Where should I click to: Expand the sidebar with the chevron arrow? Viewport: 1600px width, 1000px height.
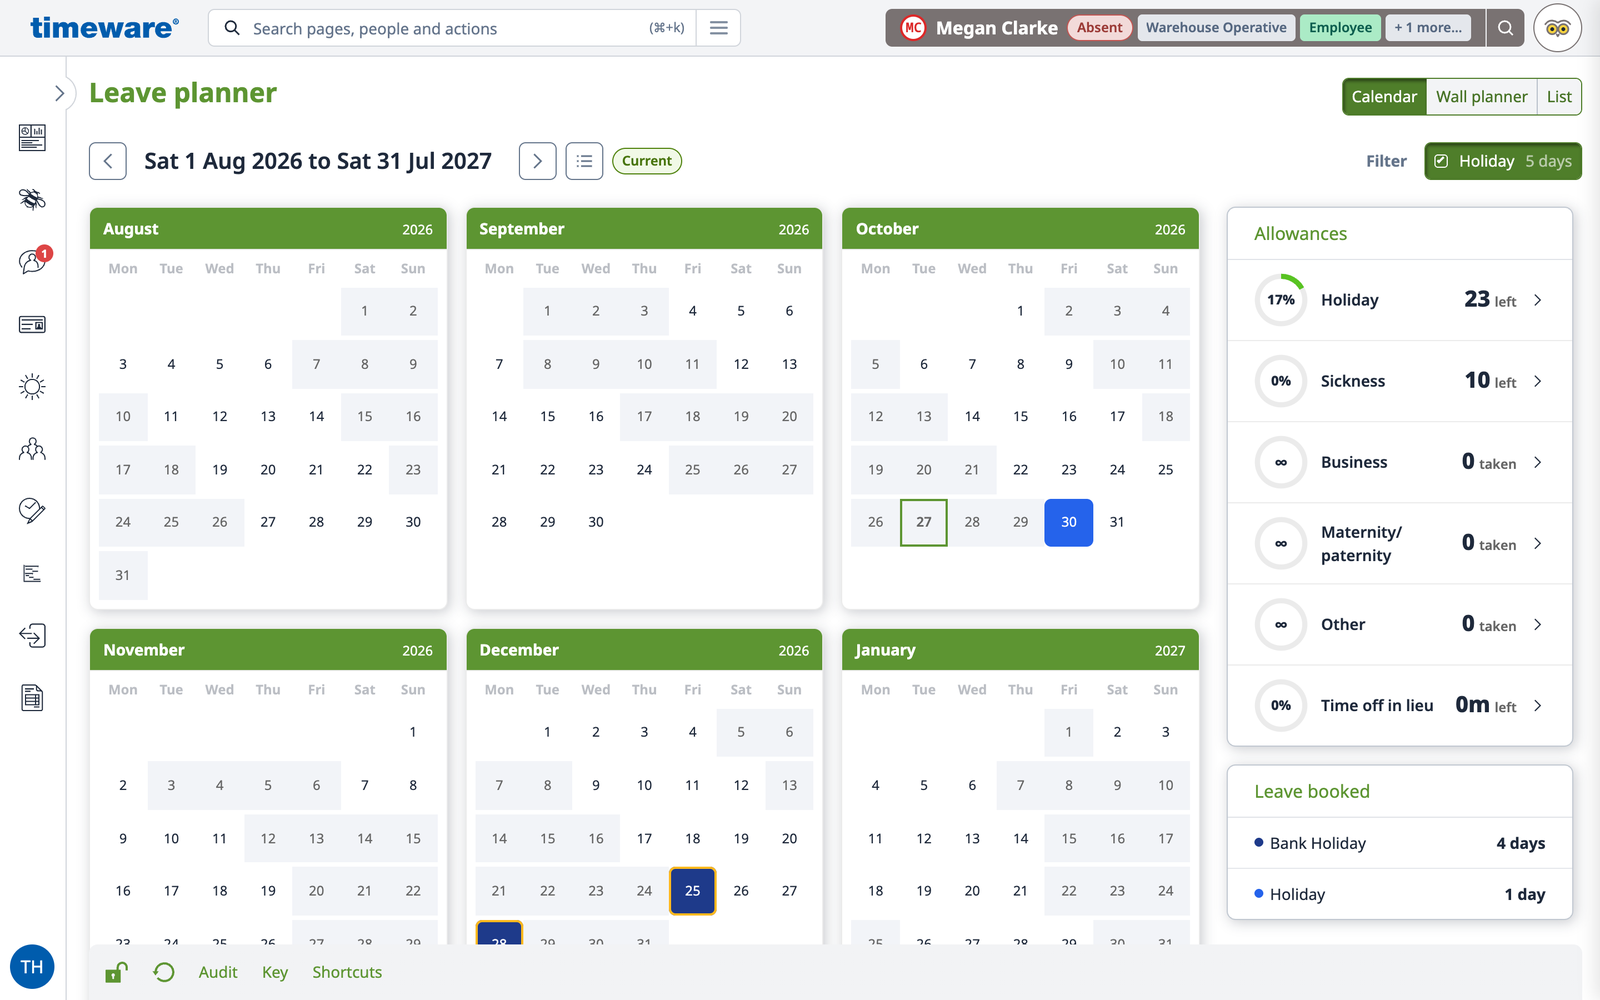[59, 93]
